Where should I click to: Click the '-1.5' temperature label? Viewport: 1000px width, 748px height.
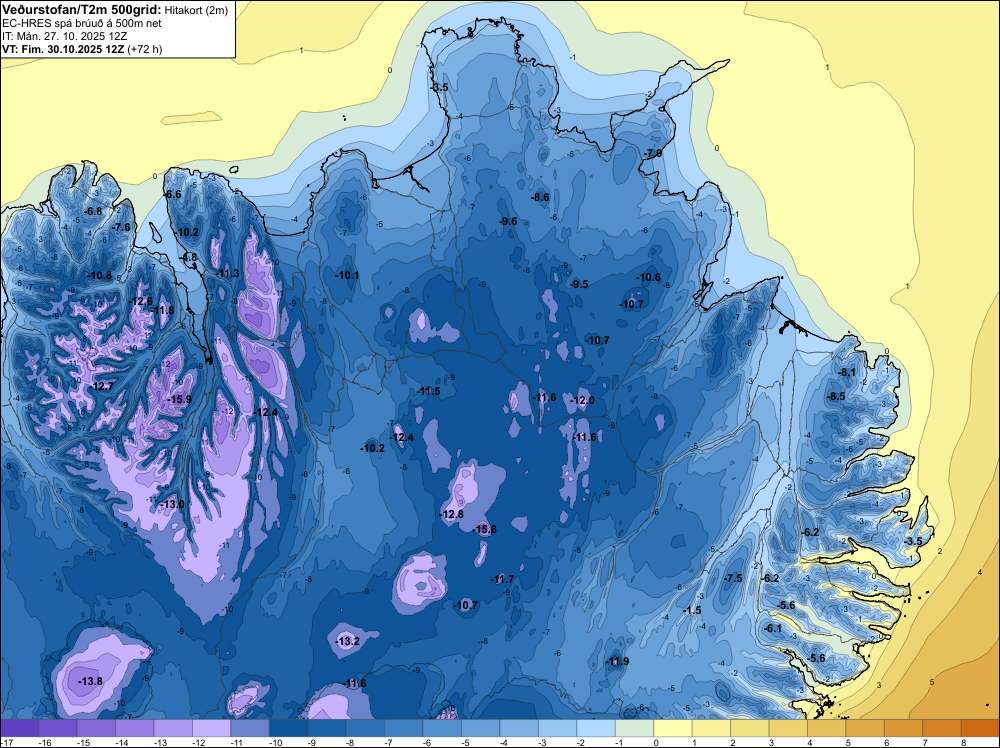(692, 610)
